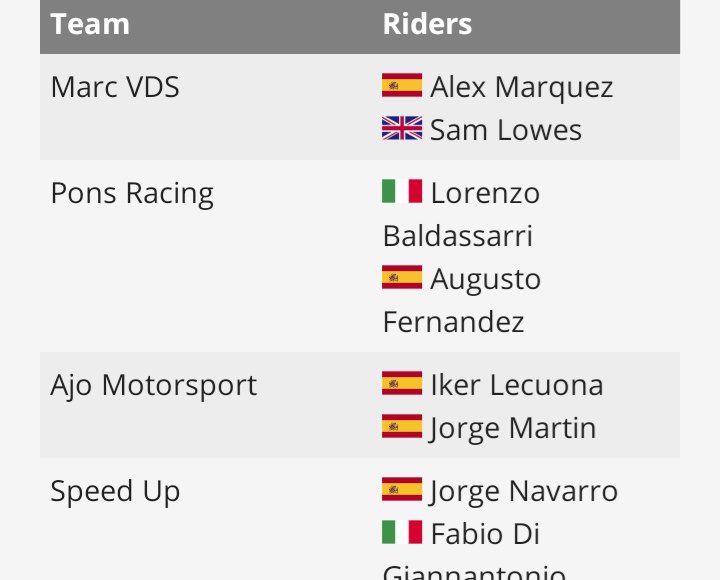Click the Spanish flag beside Alex Marquez
720x580 pixels.
coord(401,85)
